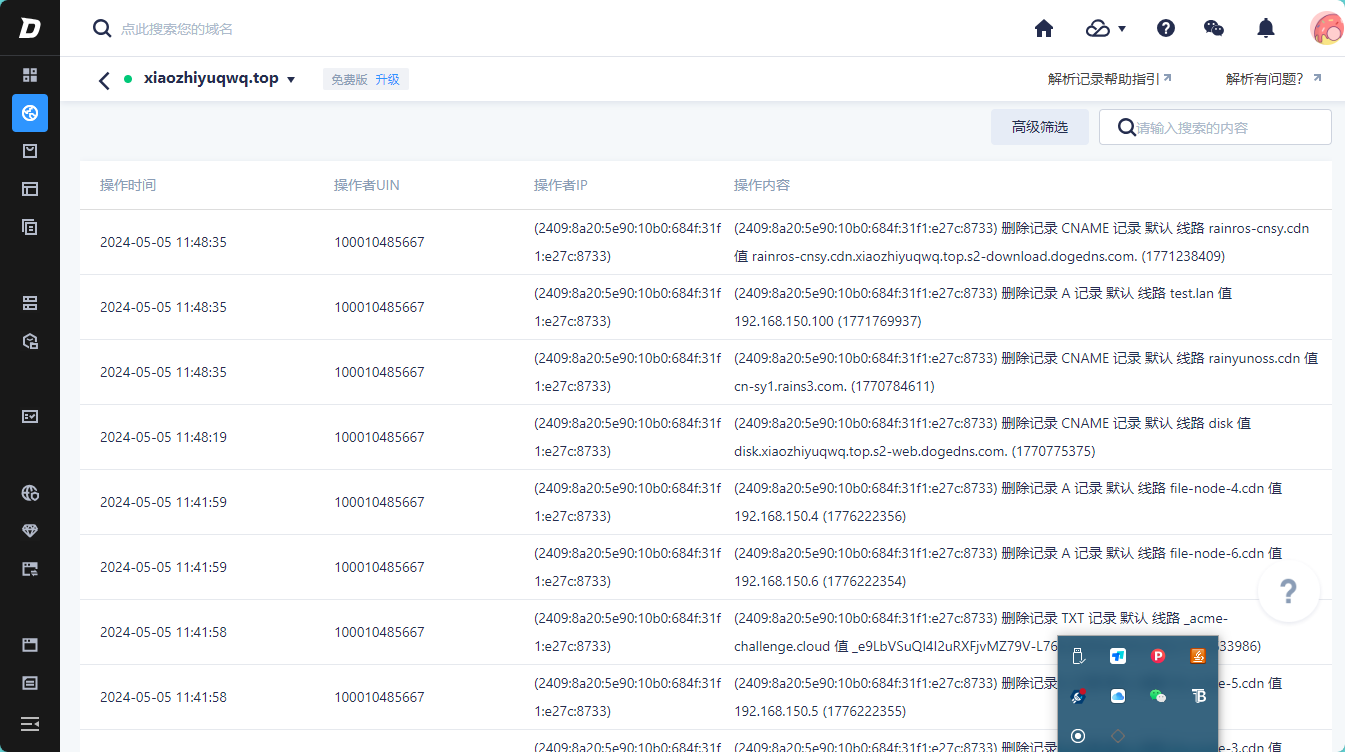
Task: Open the blue Tencent Meeting tray icon
Action: (x=1118, y=656)
